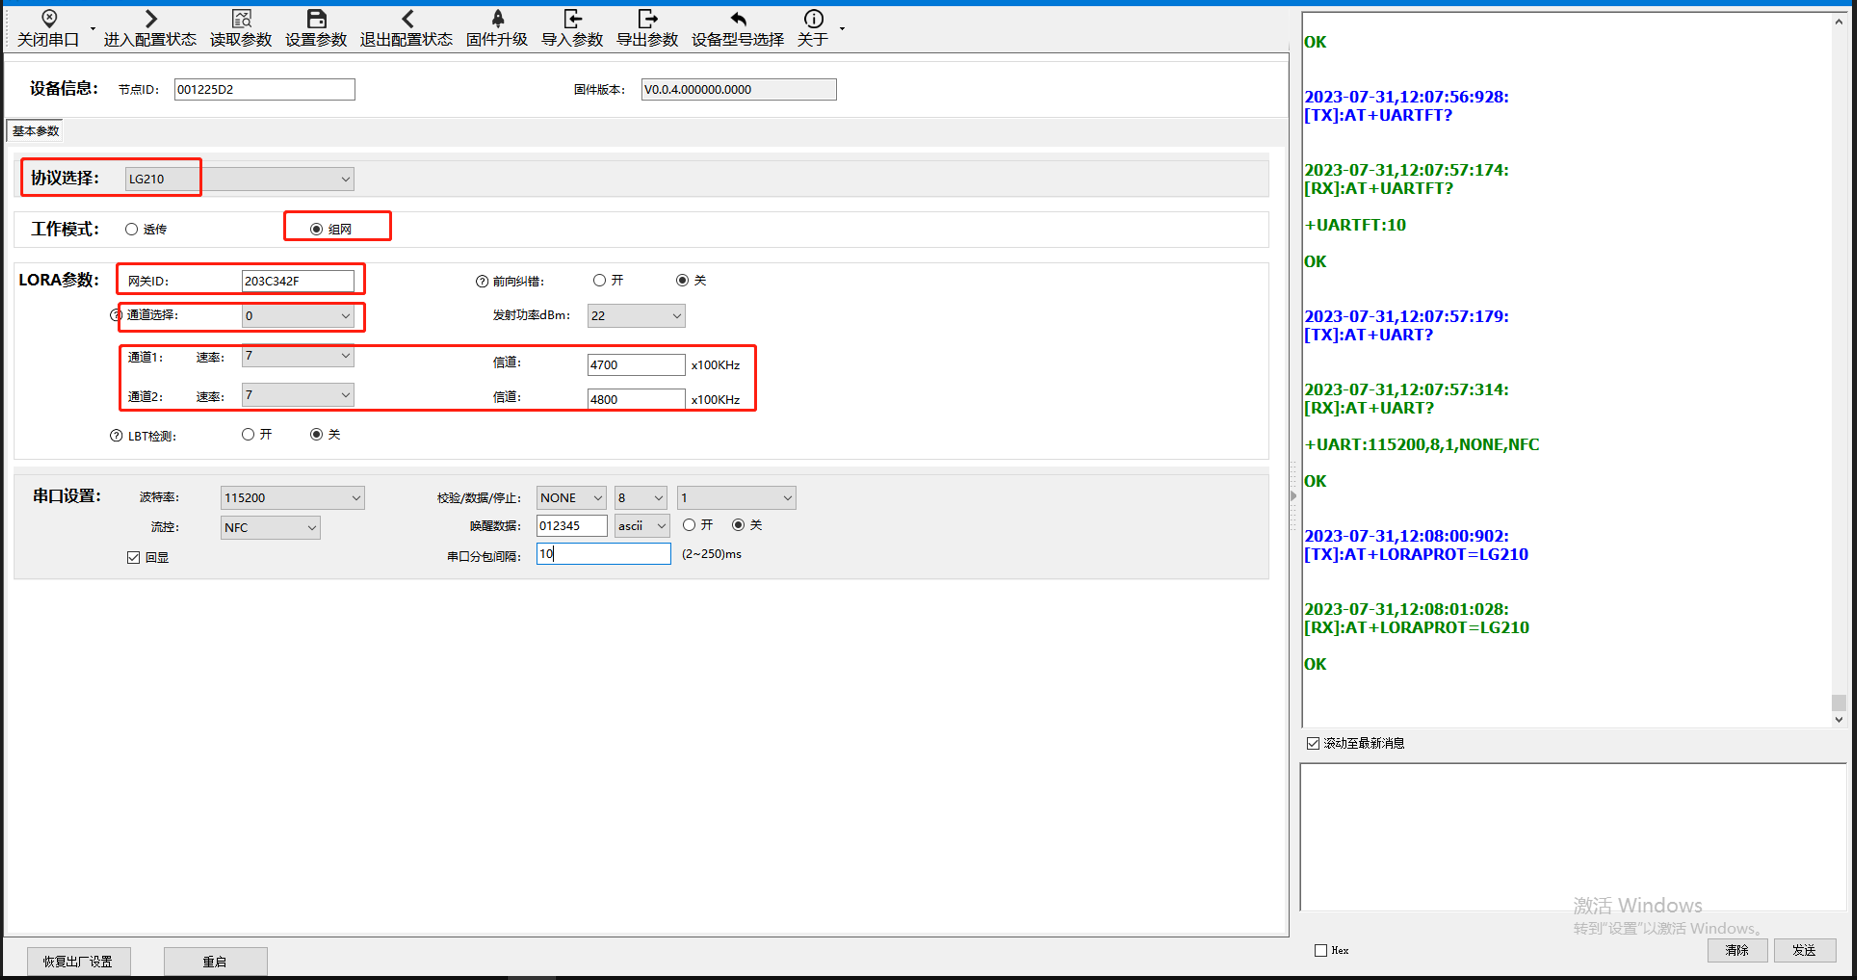
Task: Open 固件升级 firmware upgrade
Action: (x=497, y=28)
